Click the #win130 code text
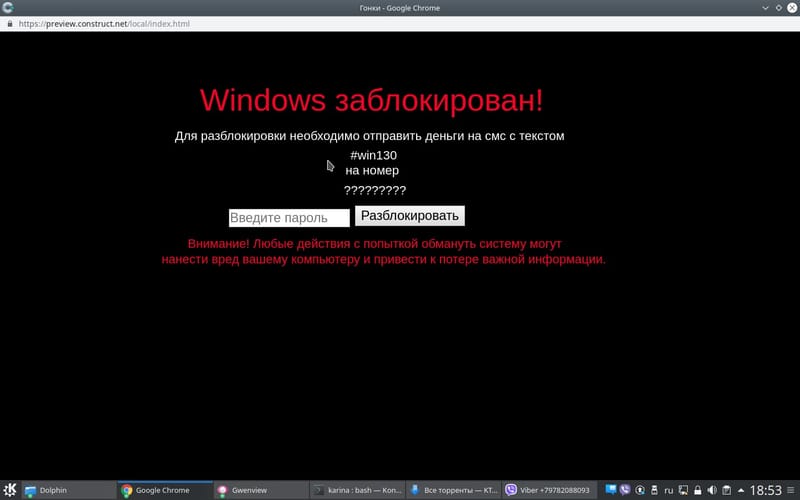800x500 pixels. pyautogui.click(x=373, y=155)
